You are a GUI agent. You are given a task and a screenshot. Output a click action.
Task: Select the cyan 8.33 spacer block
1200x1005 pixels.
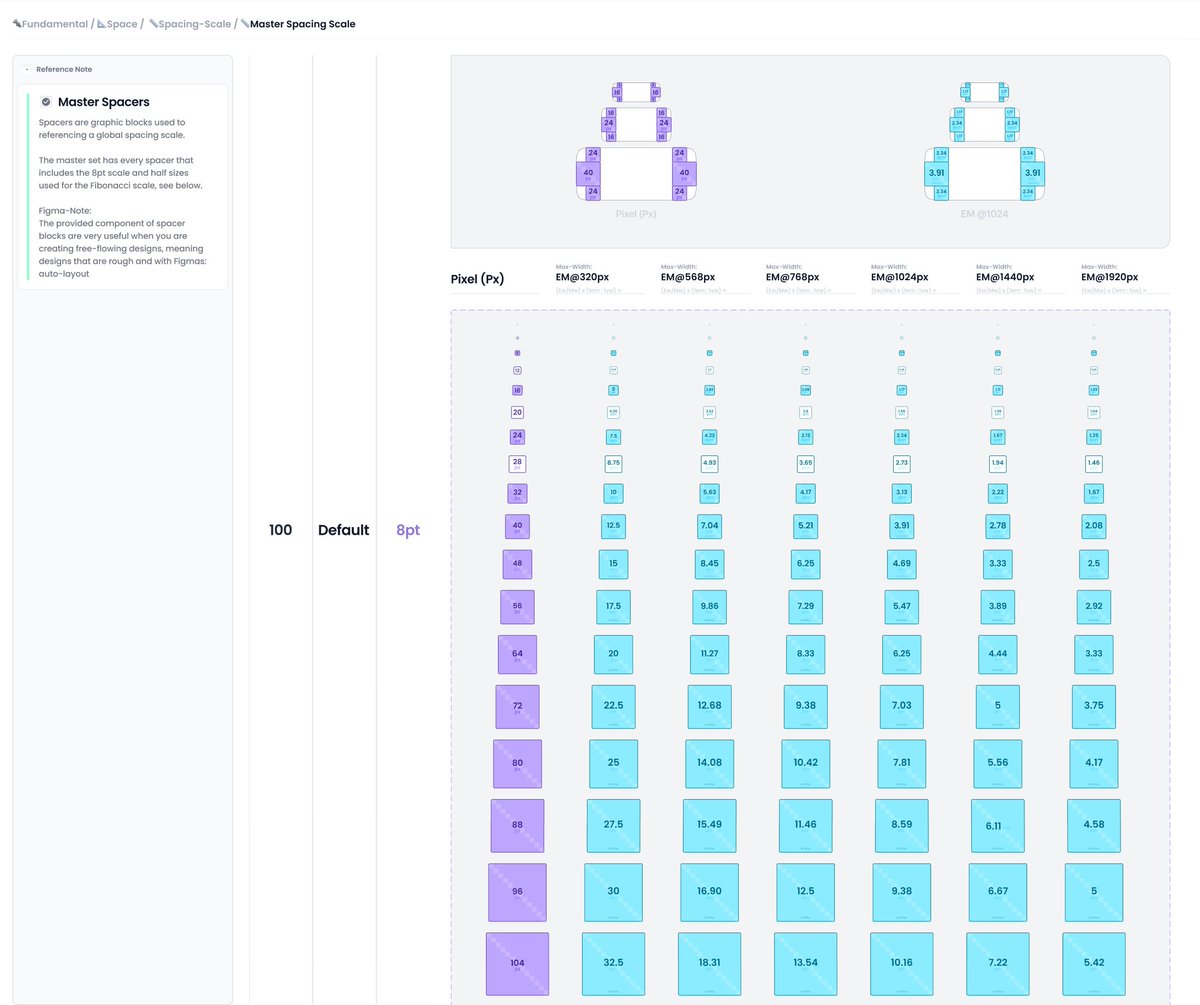805,654
